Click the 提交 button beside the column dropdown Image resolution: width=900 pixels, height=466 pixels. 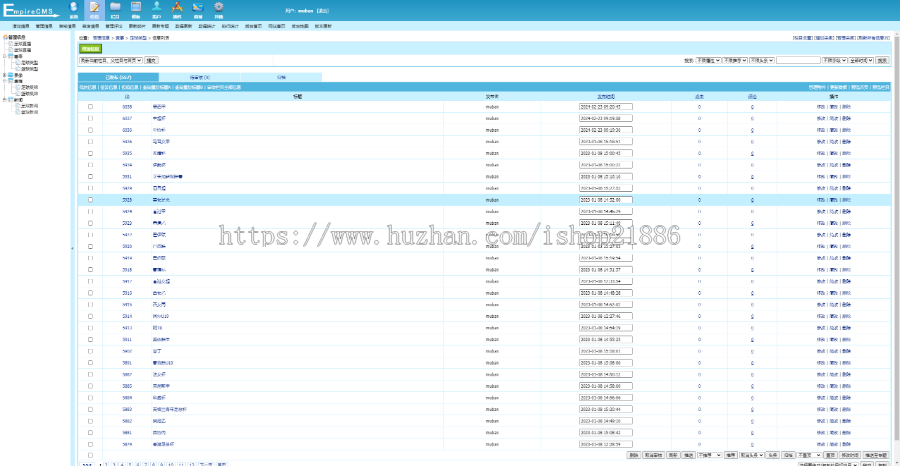click(x=152, y=60)
